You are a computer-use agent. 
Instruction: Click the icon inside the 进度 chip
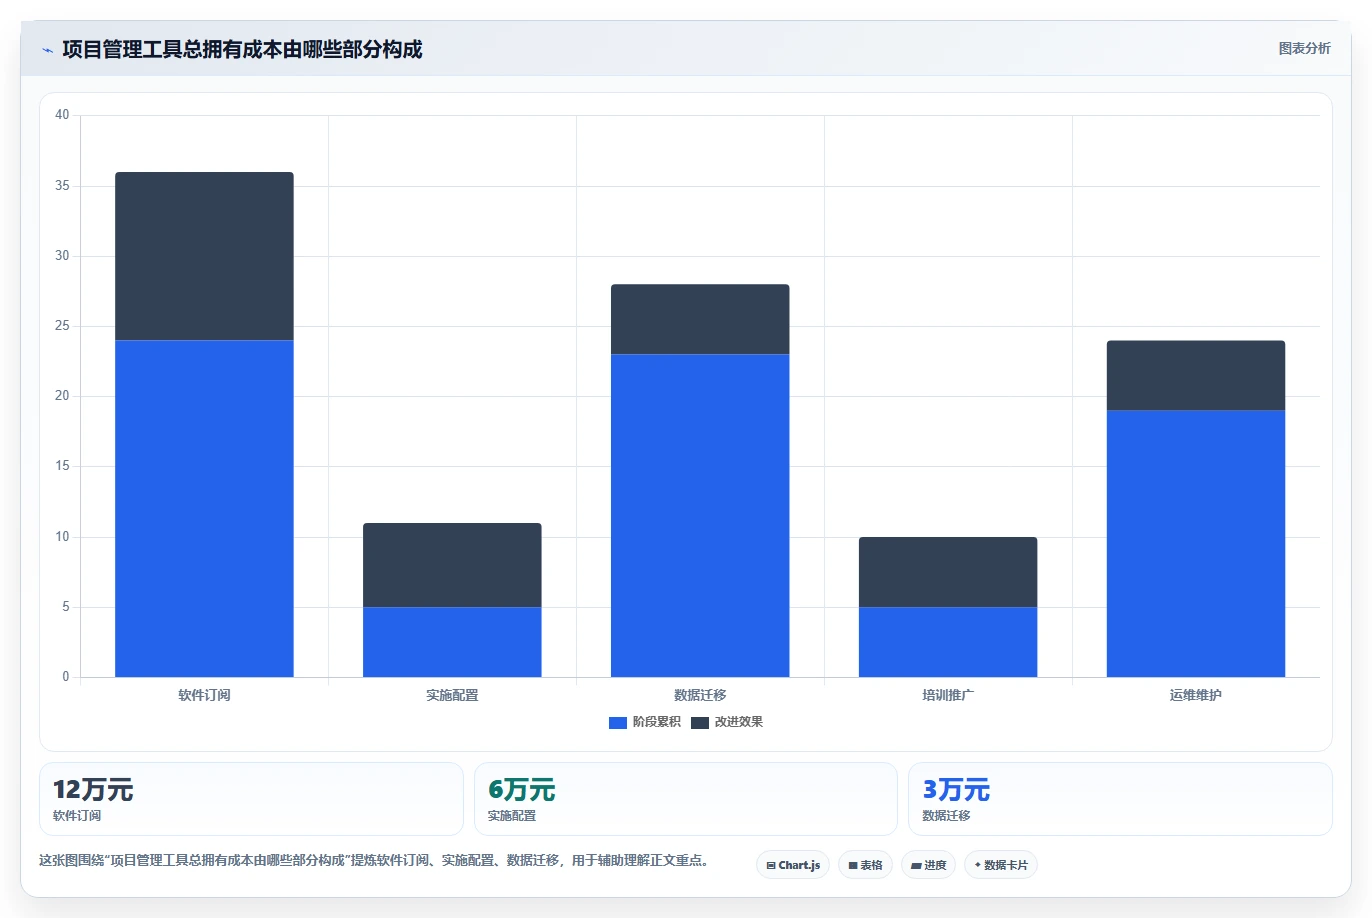click(916, 866)
